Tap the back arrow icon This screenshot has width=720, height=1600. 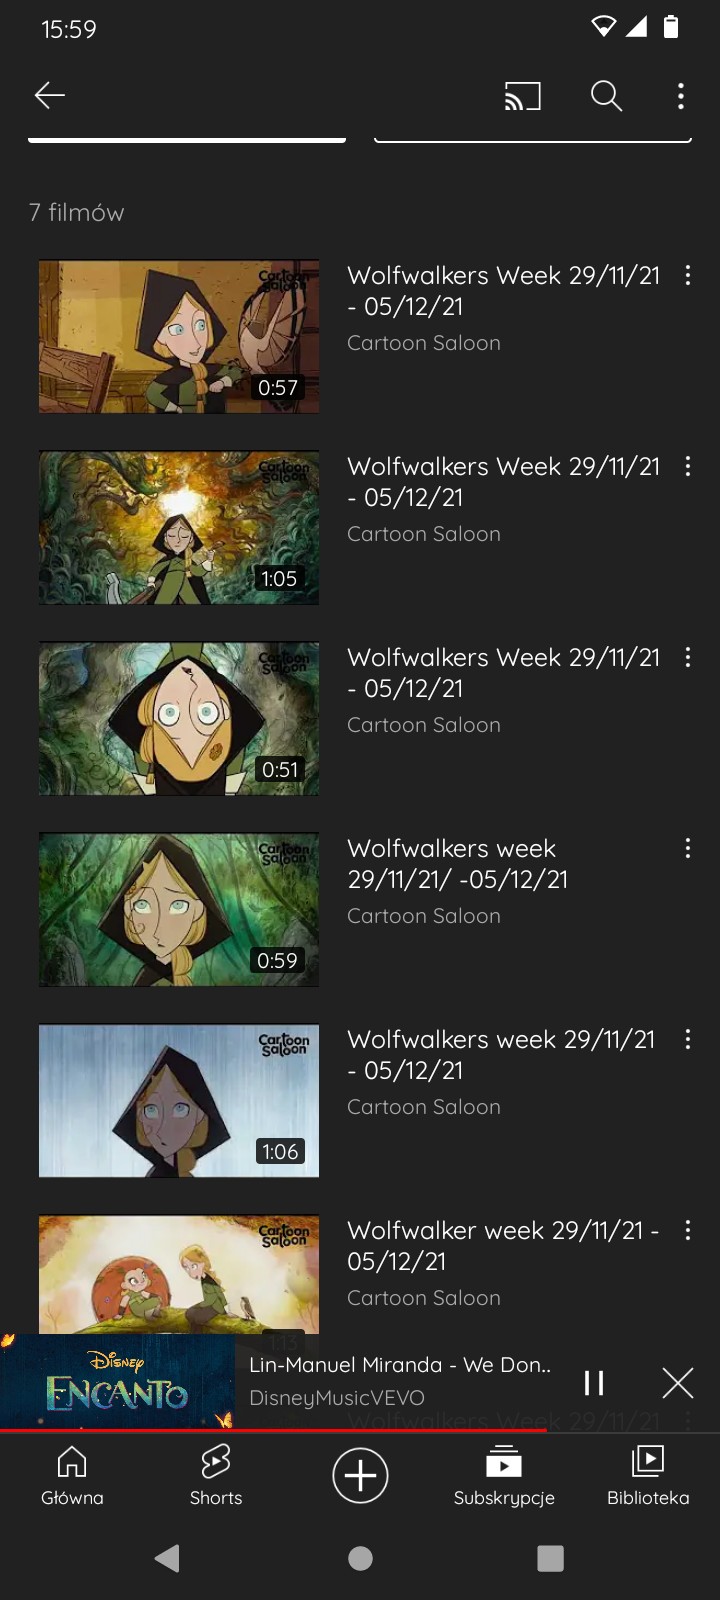pyautogui.click(x=49, y=95)
